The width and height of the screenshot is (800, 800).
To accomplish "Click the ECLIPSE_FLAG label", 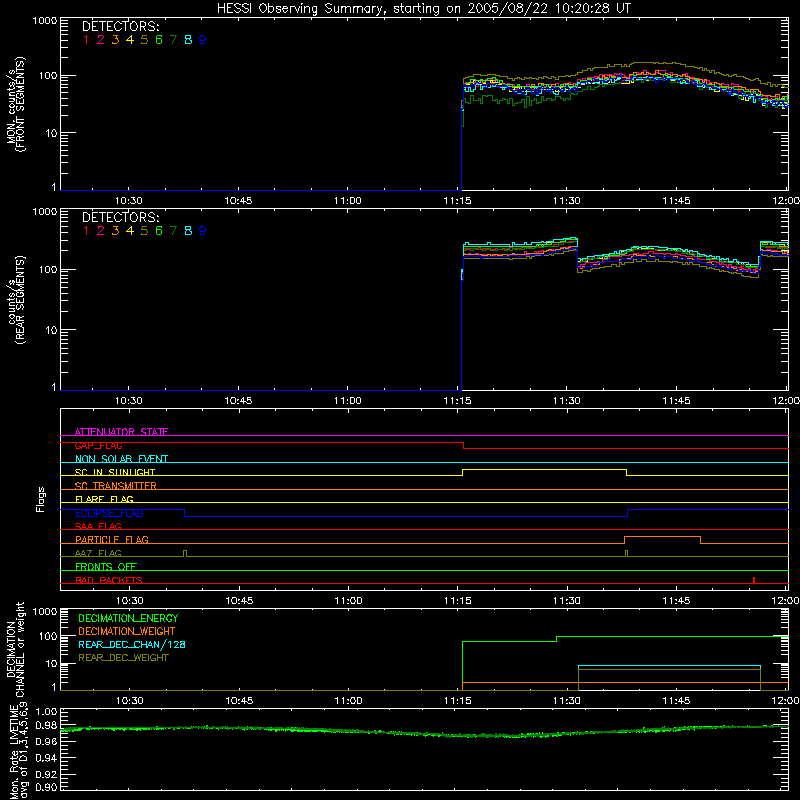I will (x=109, y=513).
